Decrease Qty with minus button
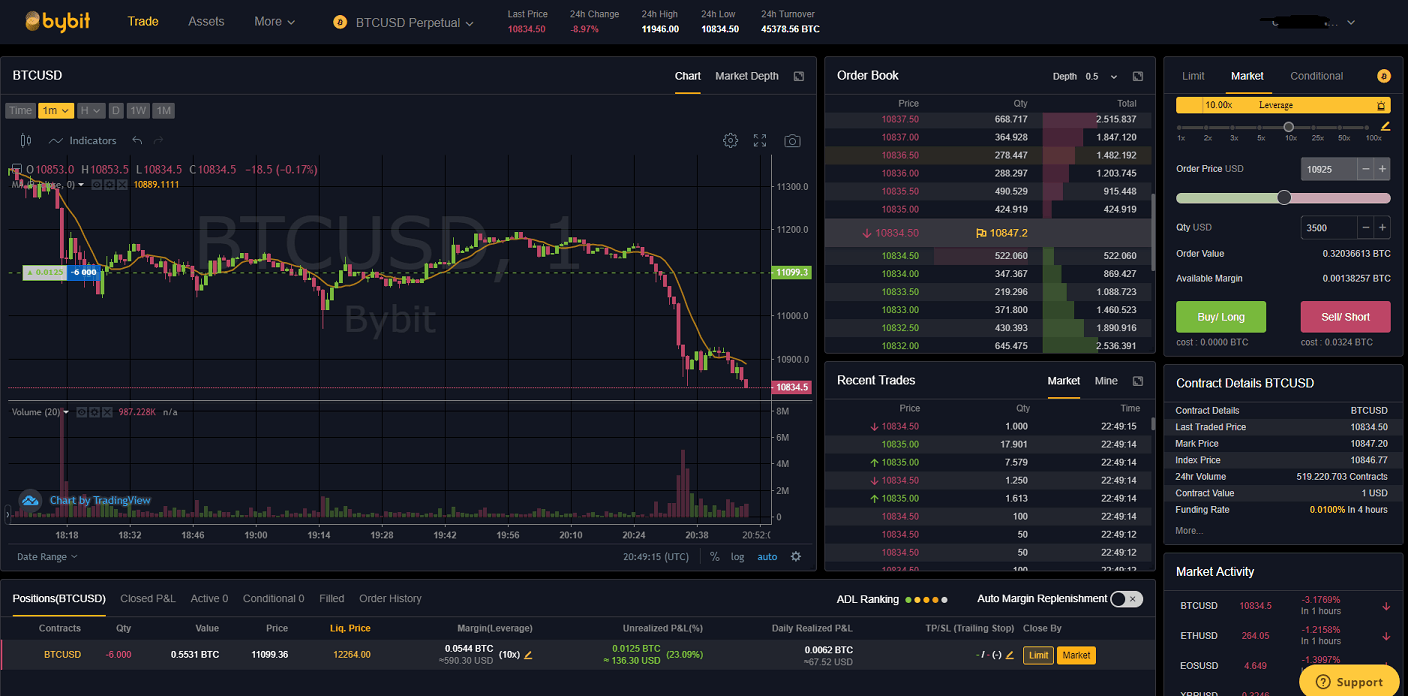Viewport: 1408px width, 696px height. coord(1366,228)
